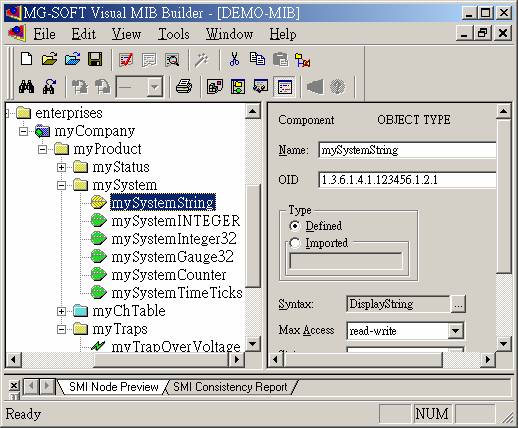
Task: Click the Find binoculars icon
Action: (27, 87)
